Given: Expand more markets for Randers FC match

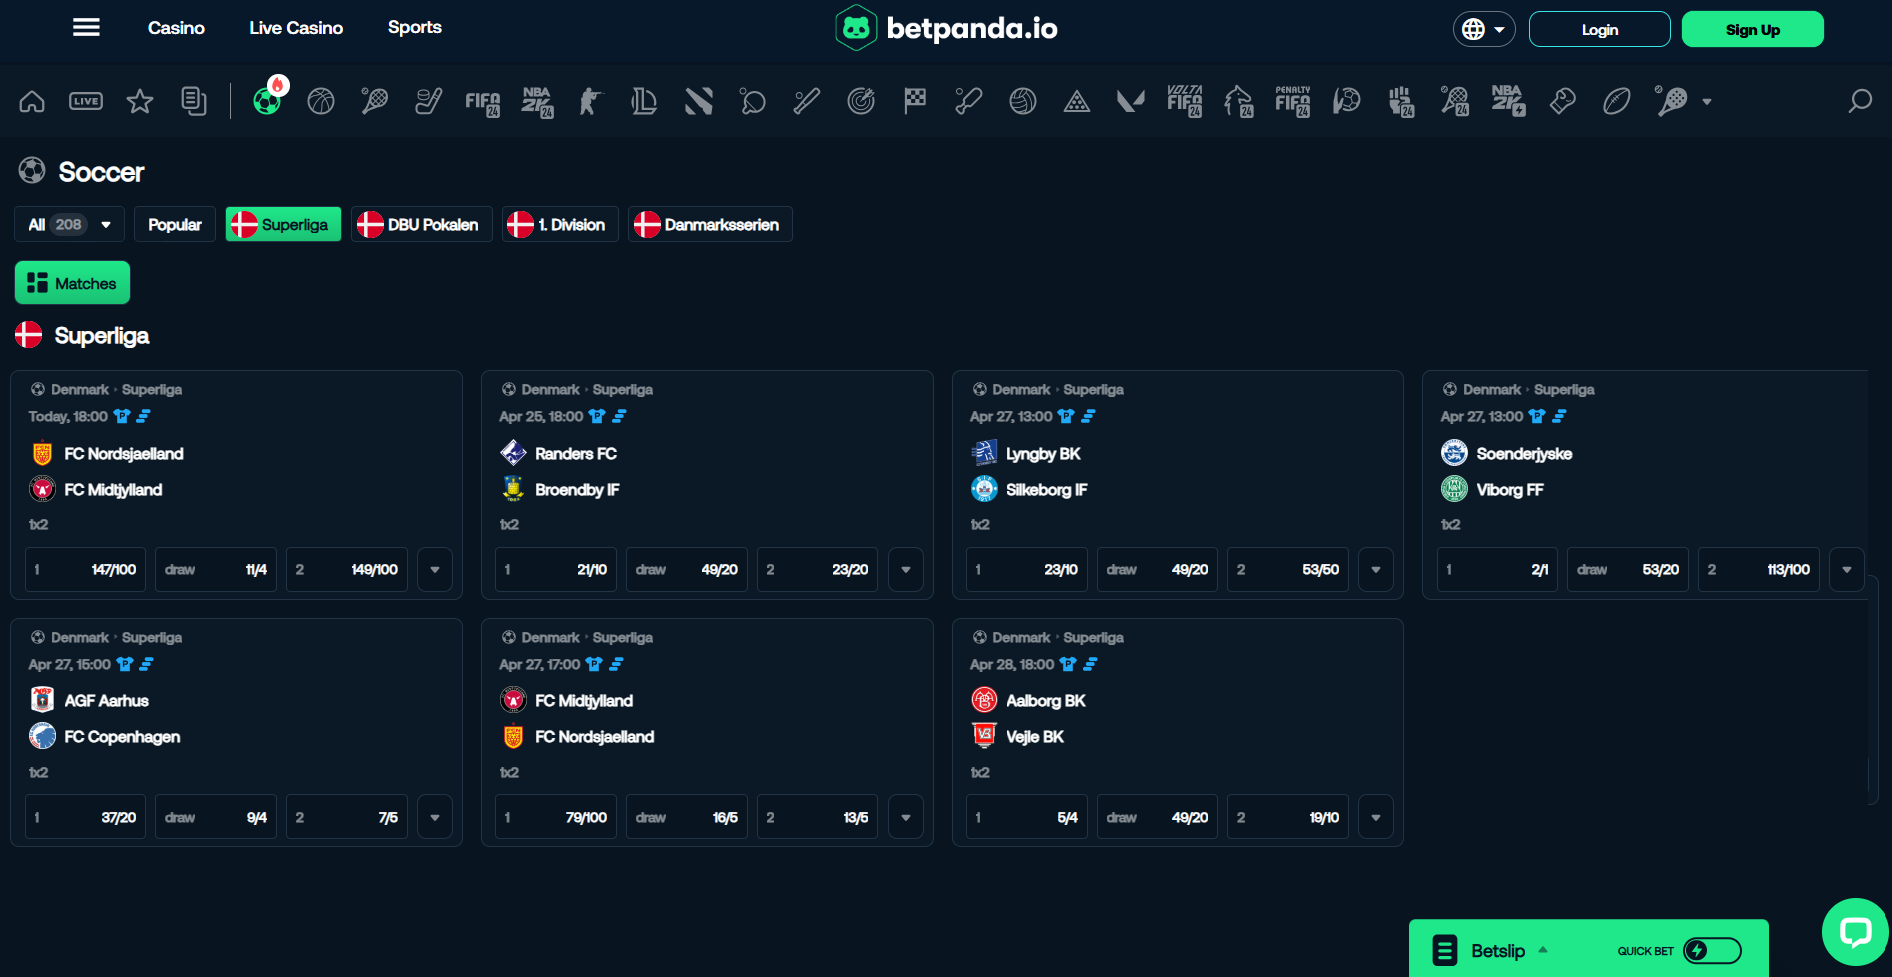Looking at the screenshot, I should pyautogui.click(x=906, y=570).
